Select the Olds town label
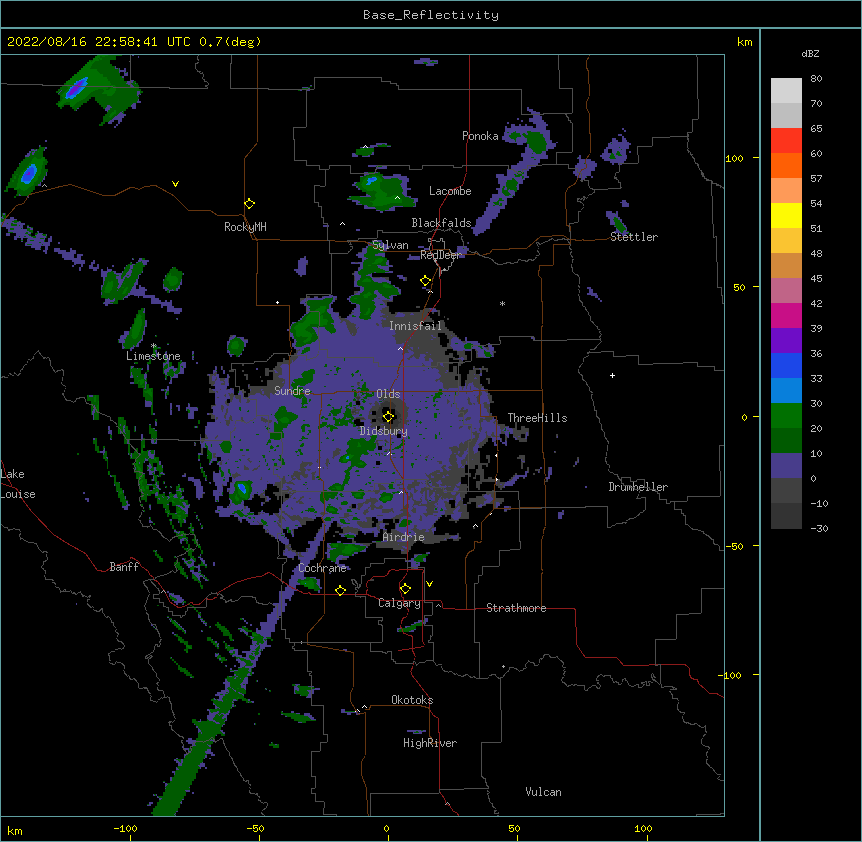This screenshot has height=842, width=862. 388,394
